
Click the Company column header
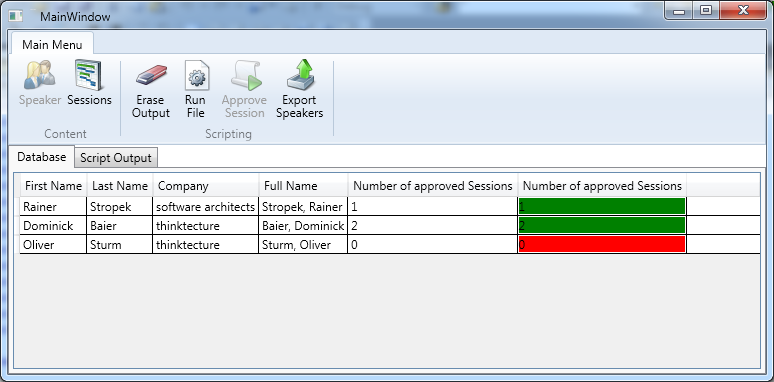pos(206,186)
